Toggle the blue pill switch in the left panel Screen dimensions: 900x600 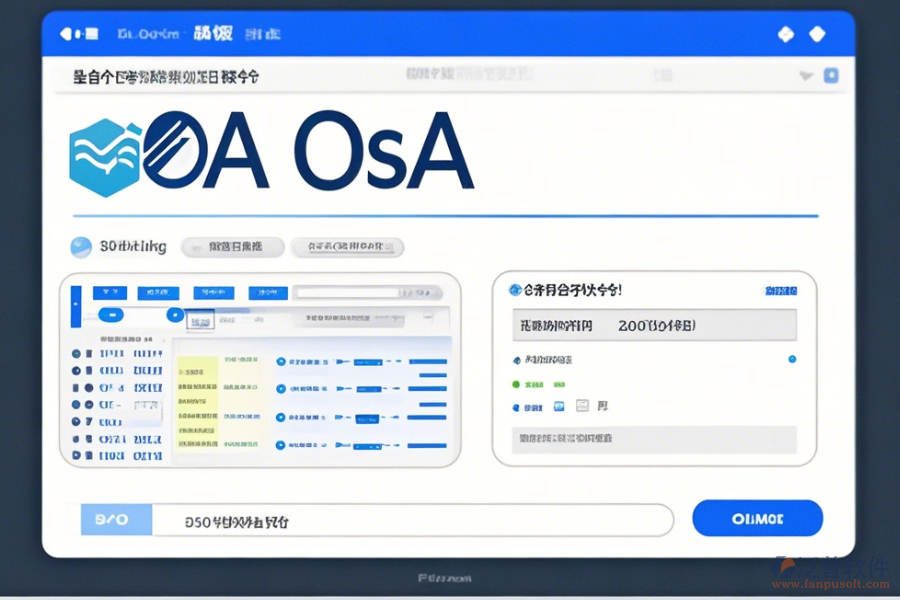pos(111,315)
